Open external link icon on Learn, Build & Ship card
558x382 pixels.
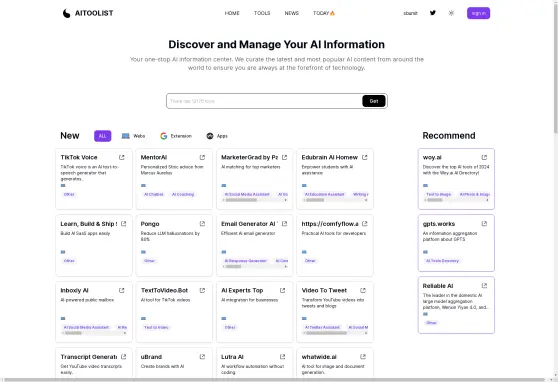click(x=123, y=224)
